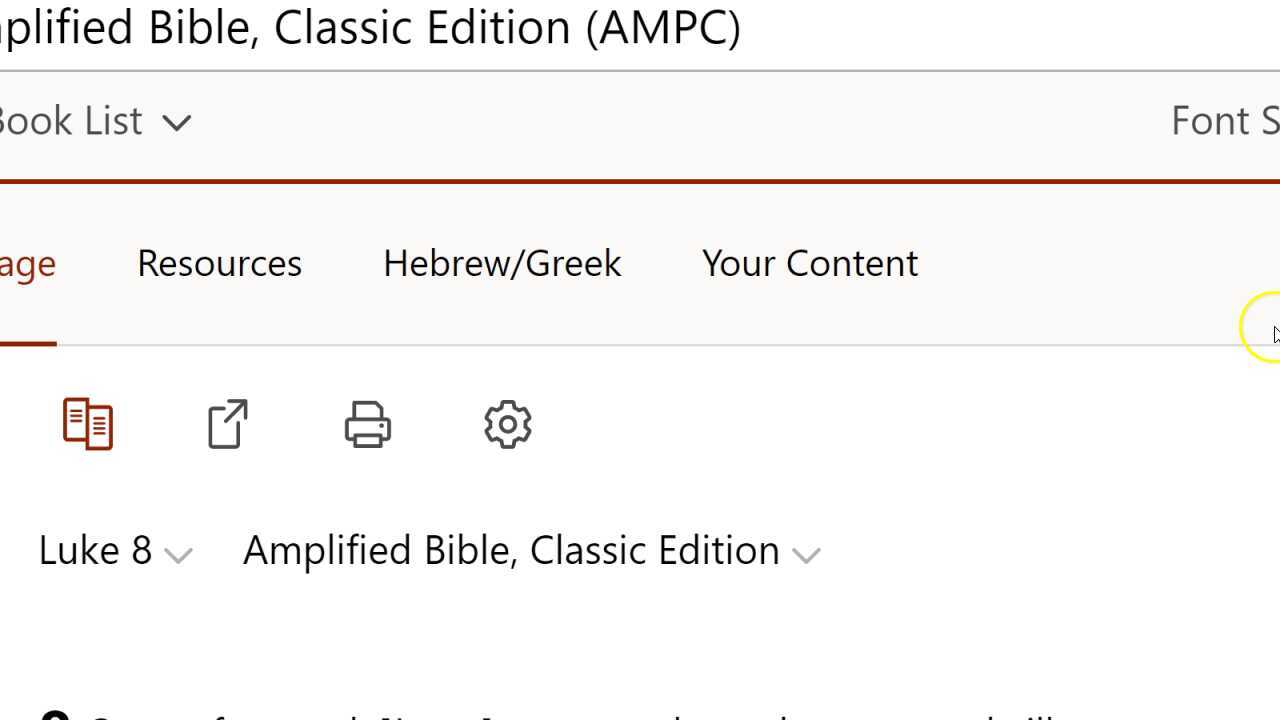Switch to the Hebrew/Greek tab
1280x720 pixels.
click(x=502, y=263)
